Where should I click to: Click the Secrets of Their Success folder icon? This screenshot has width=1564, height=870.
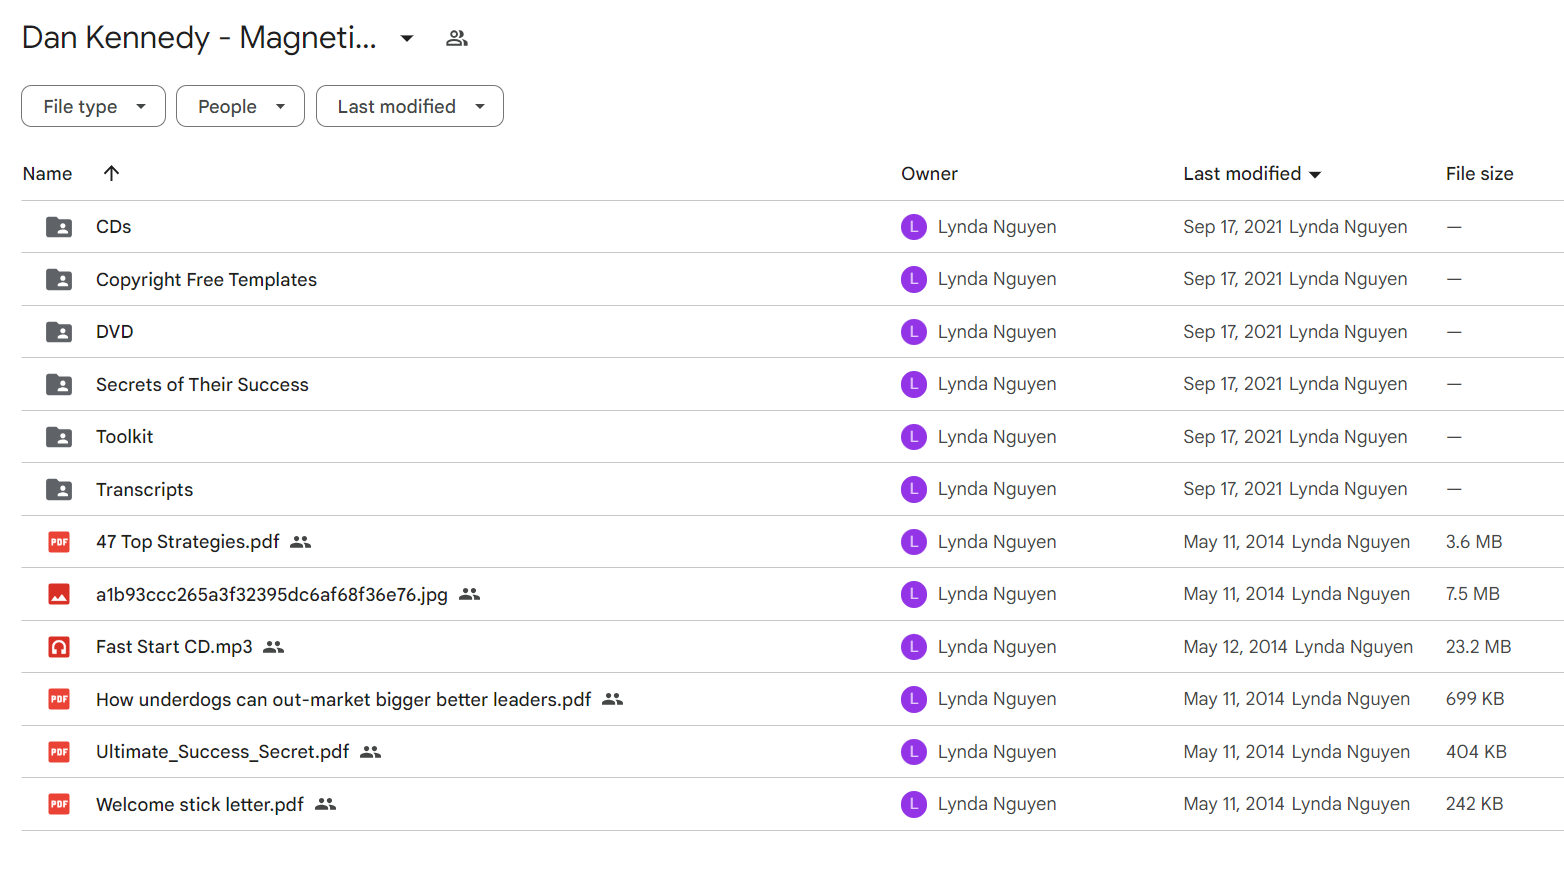59,384
